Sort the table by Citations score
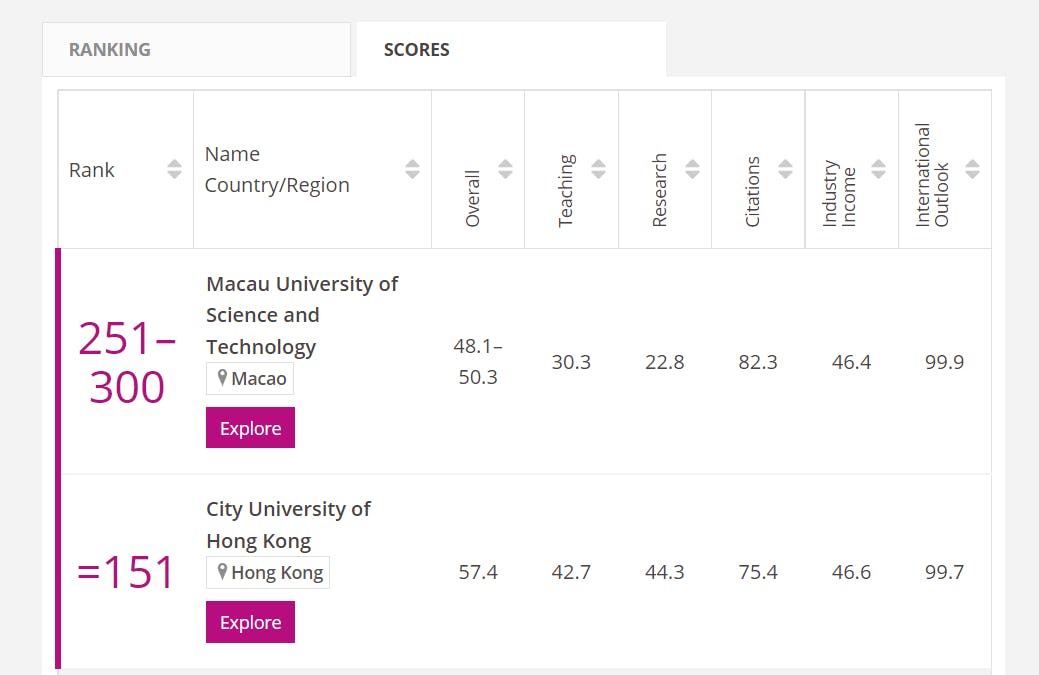Image resolution: width=1039 pixels, height=675 pixels. 785,169
